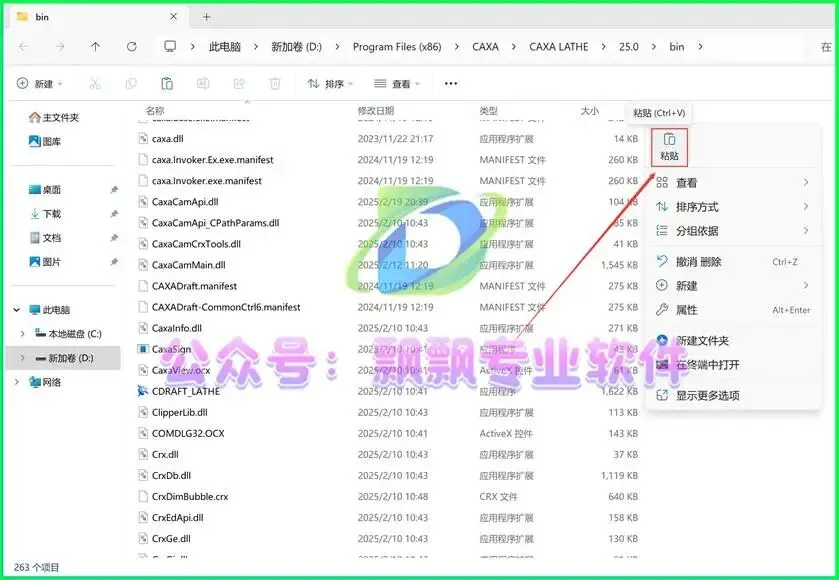This screenshot has height=580, width=839.
Task: Go back with the left arrow
Action: tap(24, 47)
